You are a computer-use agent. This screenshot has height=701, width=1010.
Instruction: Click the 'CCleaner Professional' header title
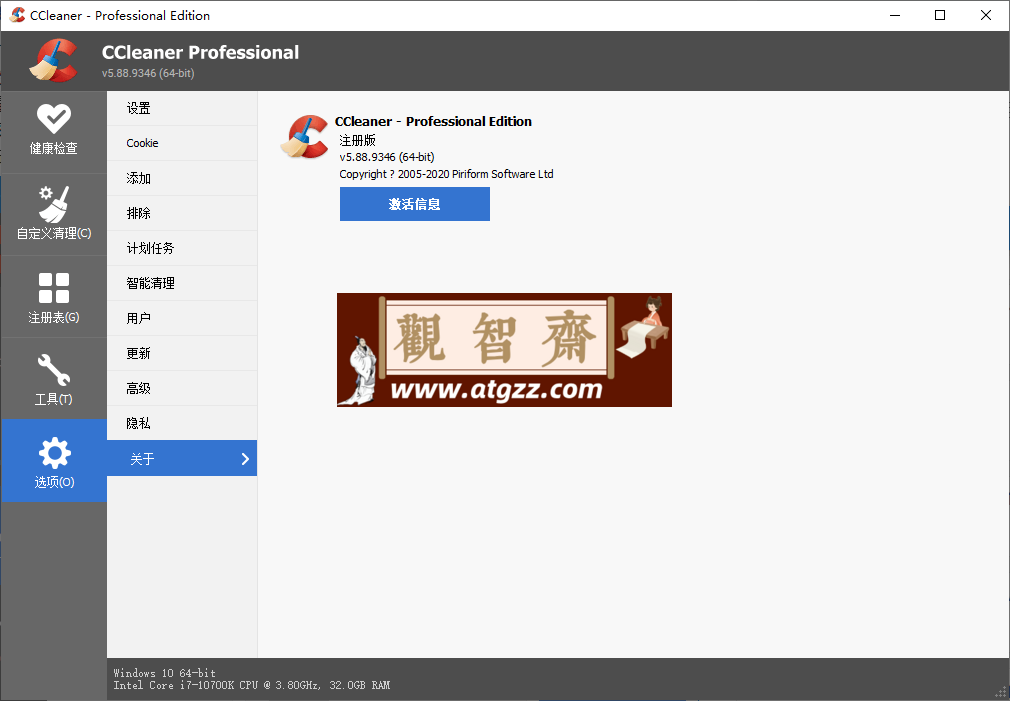200,52
